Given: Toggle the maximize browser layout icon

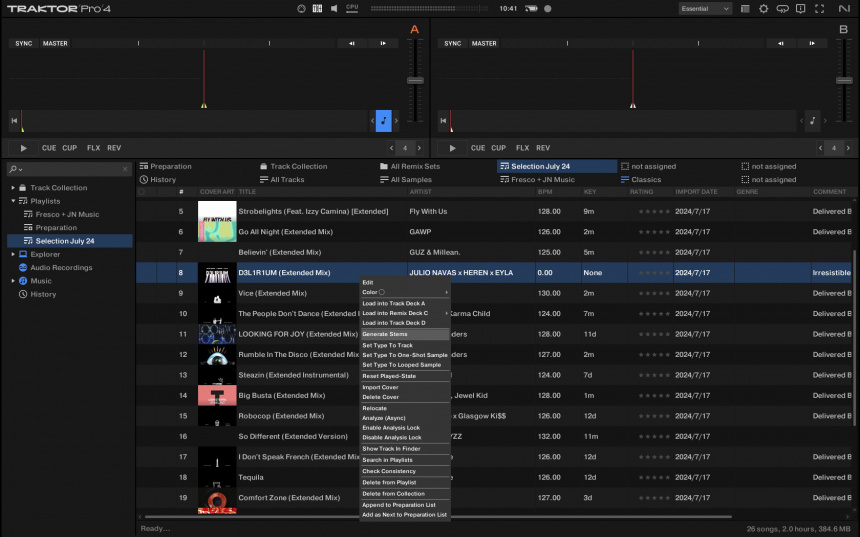Looking at the screenshot, I should point(745,9).
